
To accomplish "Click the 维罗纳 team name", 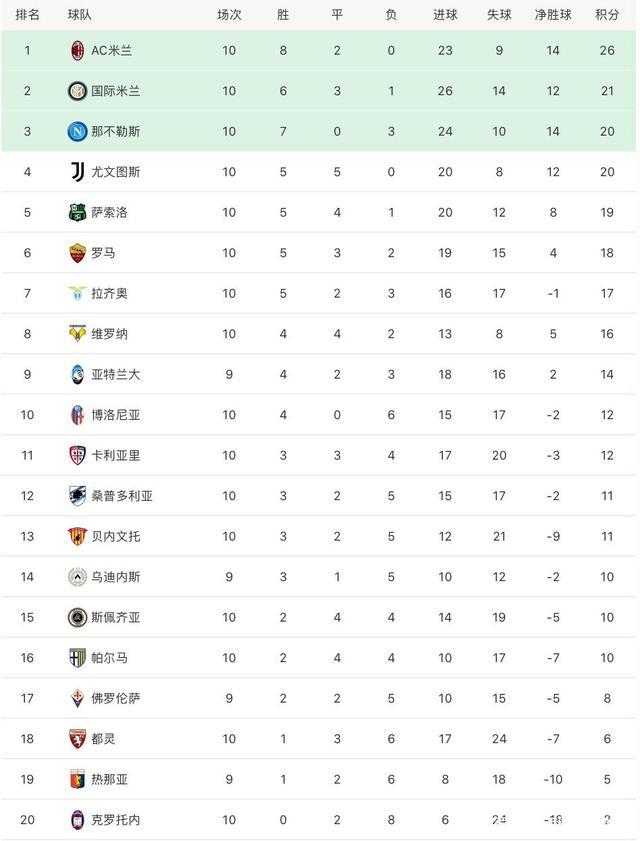I will click(x=110, y=334).
